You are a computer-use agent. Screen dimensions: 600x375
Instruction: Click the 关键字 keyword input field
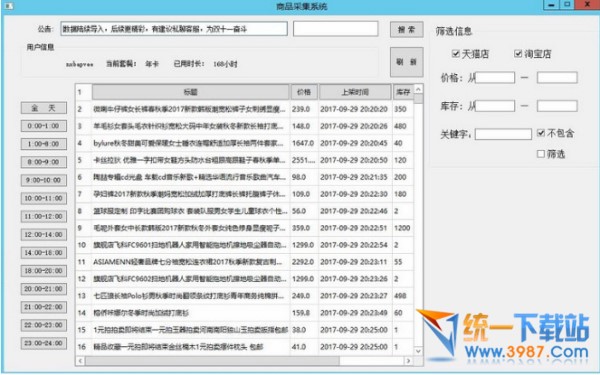[x=503, y=134]
